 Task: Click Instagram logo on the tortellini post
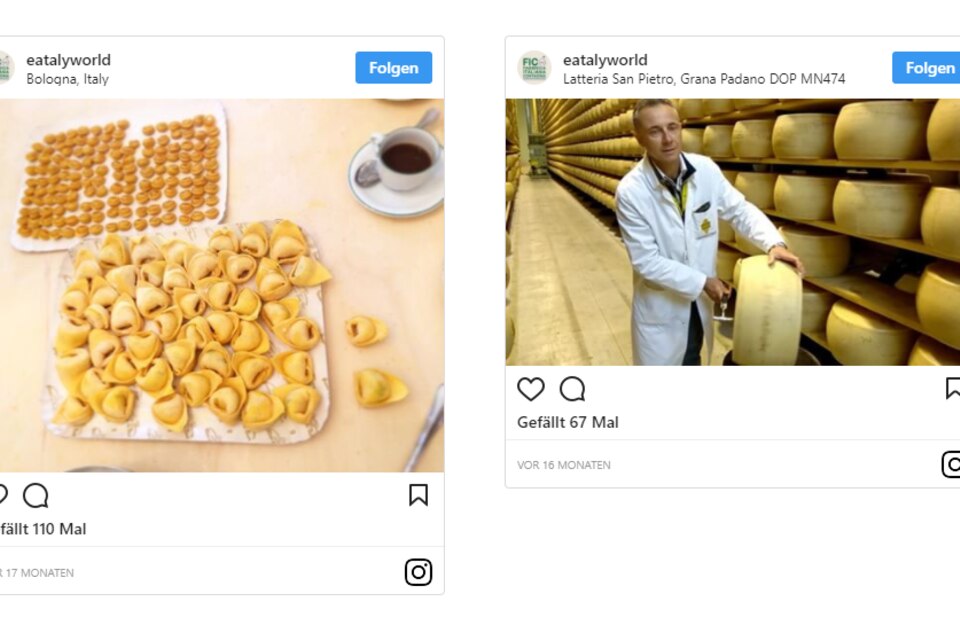pyautogui.click(x=418, y=572)
